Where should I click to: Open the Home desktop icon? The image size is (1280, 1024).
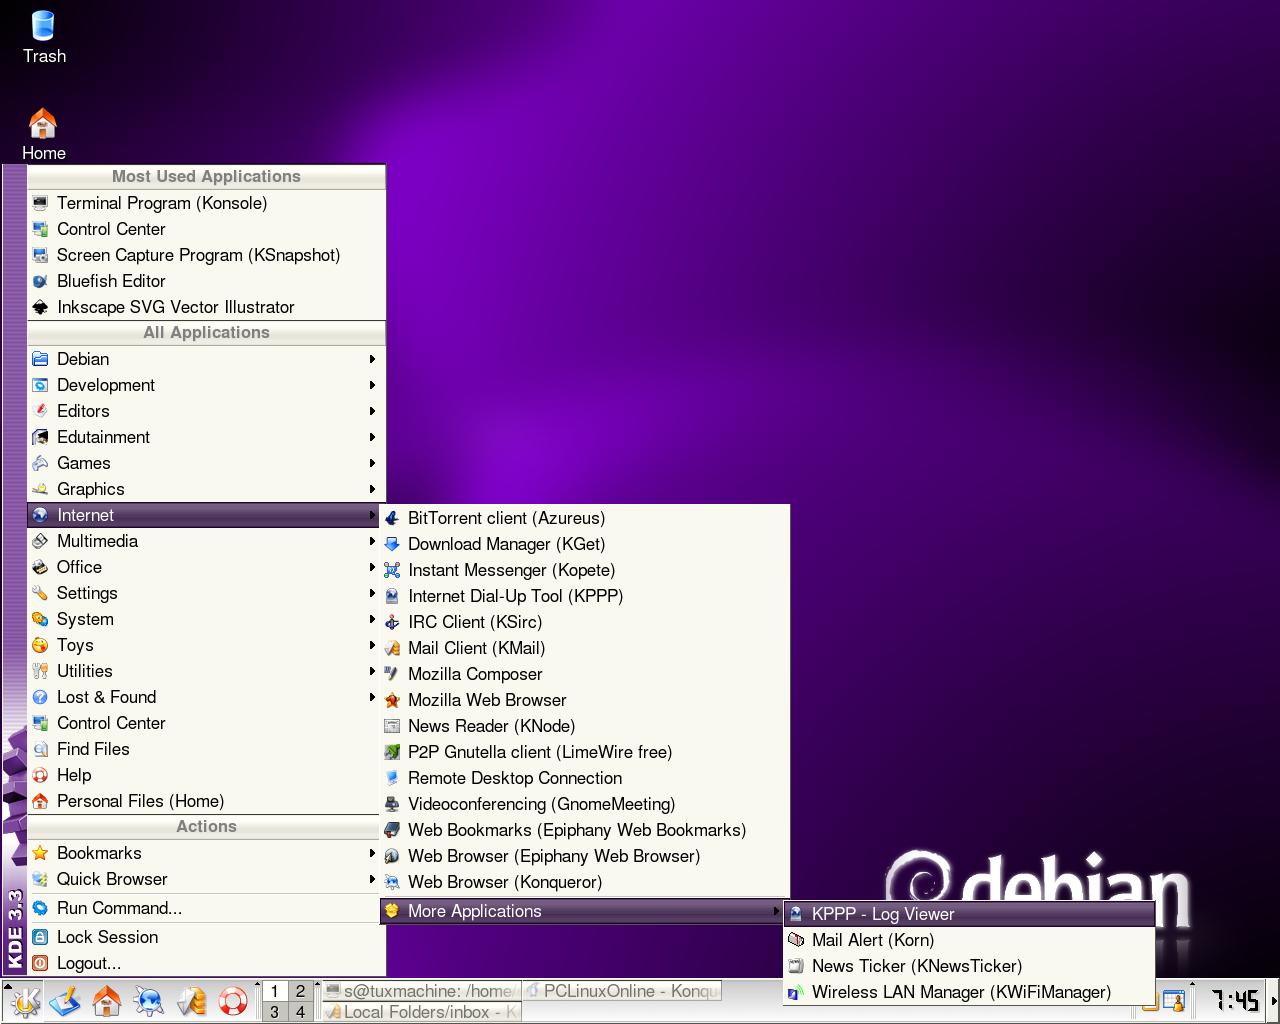[43, 134]
